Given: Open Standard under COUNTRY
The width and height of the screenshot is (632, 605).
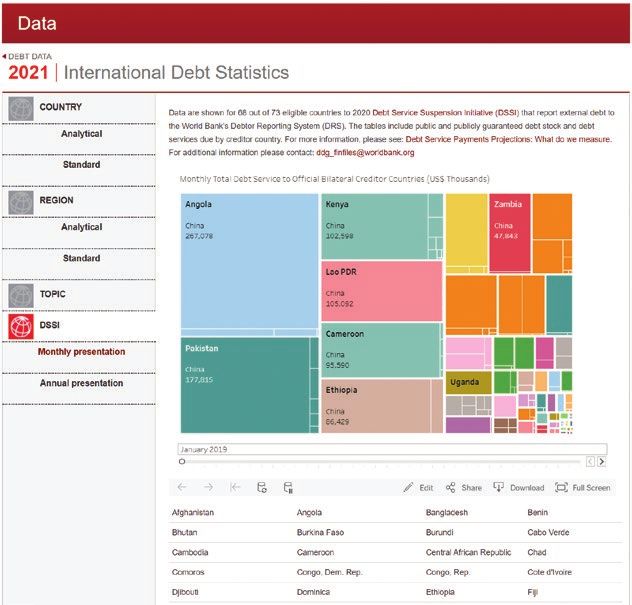Looking at the screenshot, I should tap(81, 164).
